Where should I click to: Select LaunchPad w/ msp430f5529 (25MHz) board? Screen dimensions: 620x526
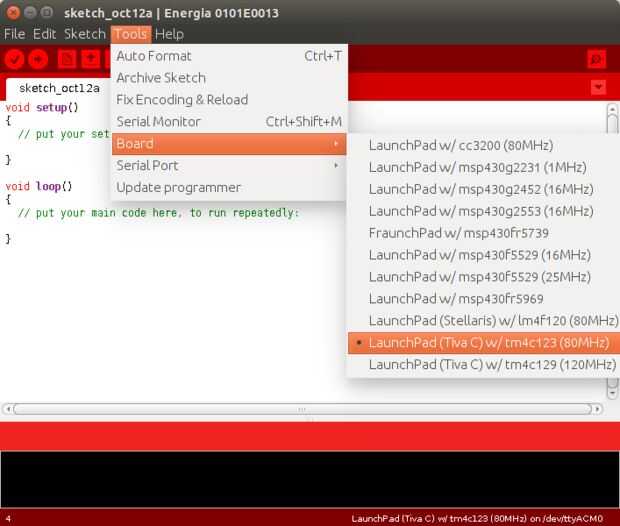[484, 277]
